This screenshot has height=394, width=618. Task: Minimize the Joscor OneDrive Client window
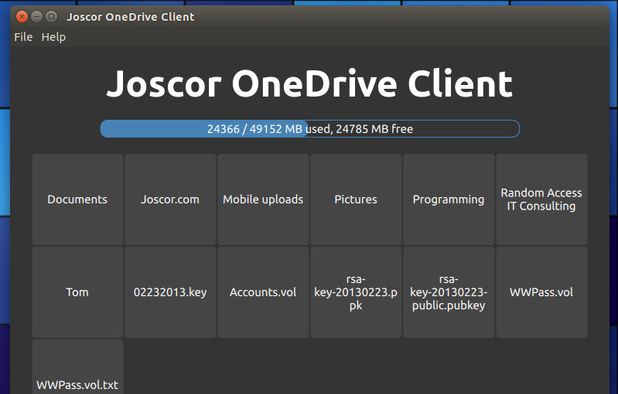[x=37, y=17]
